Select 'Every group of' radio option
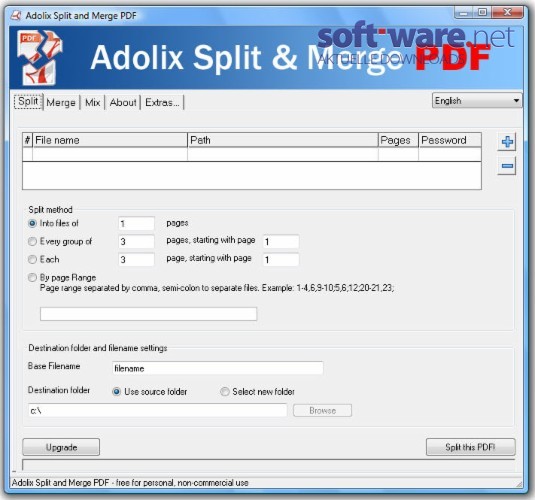535x500 pixels. coord(32,241)
